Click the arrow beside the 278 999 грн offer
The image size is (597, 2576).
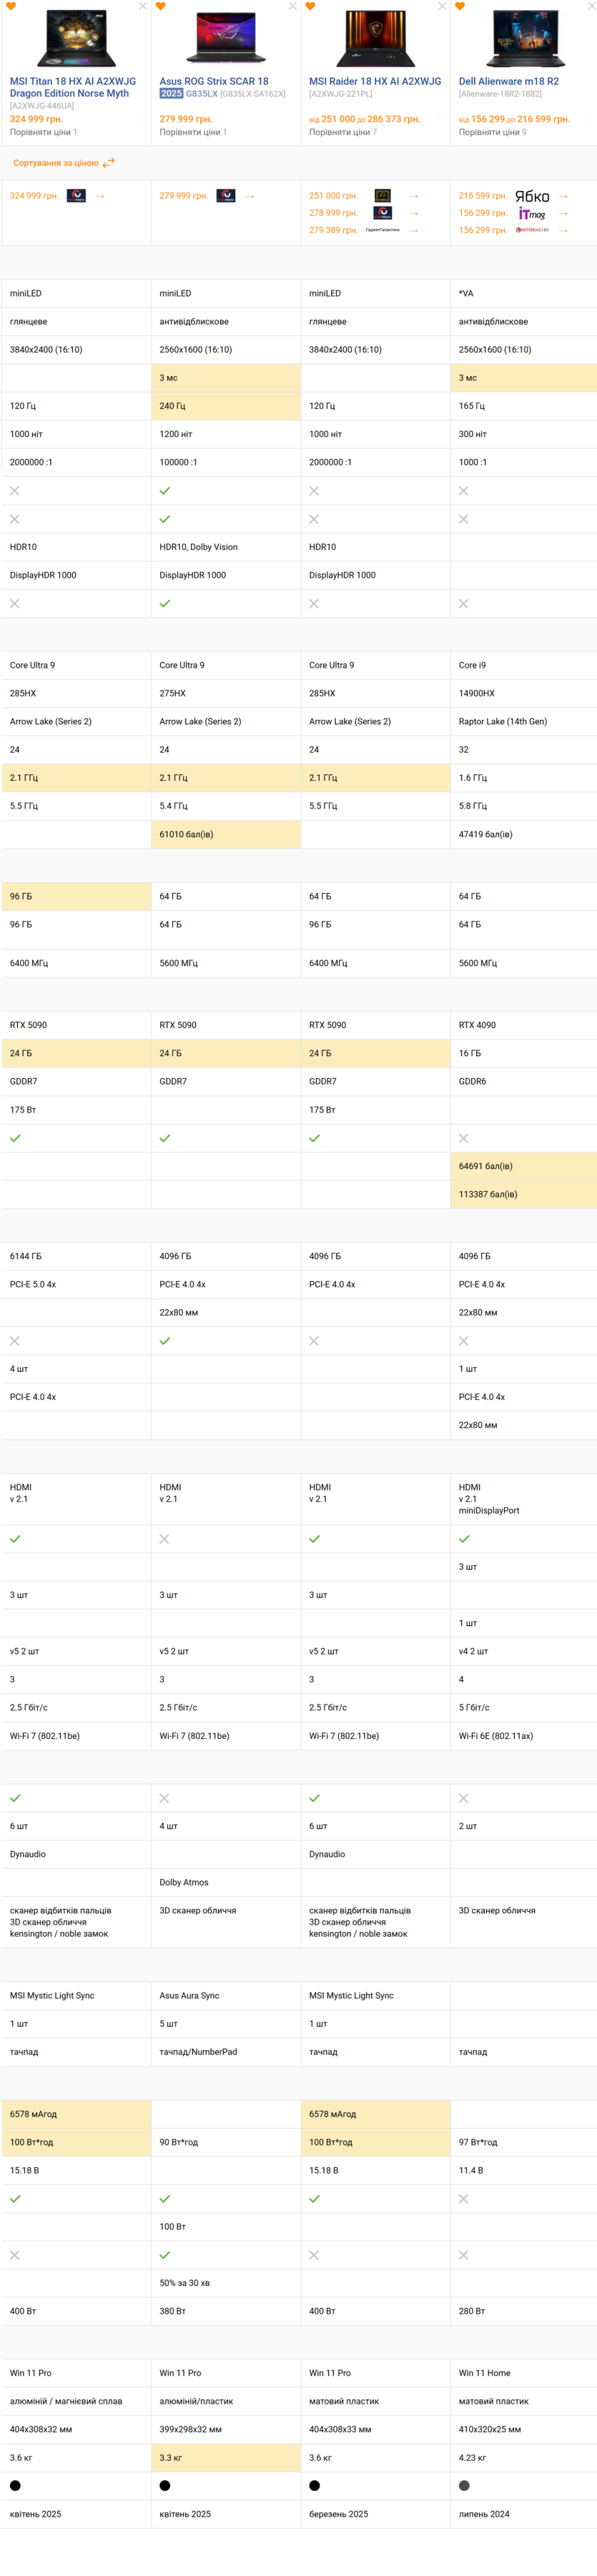click(x=414, y=213)
